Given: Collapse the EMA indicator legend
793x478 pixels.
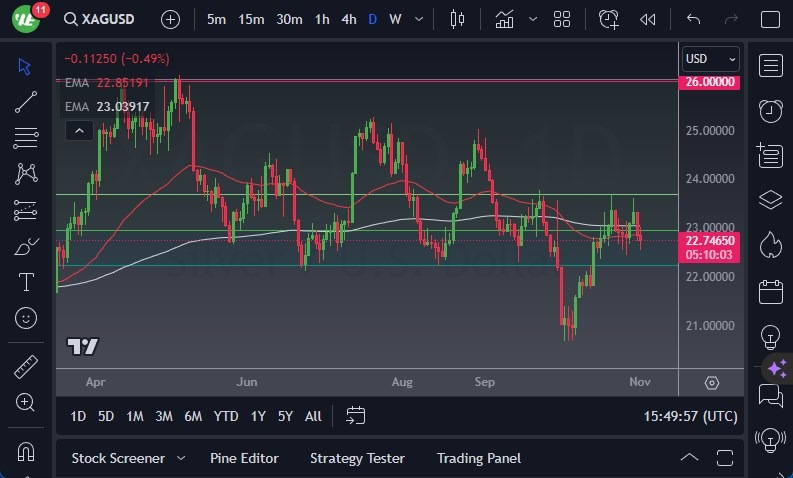Looking at the screenshot, I should point(79,130).
